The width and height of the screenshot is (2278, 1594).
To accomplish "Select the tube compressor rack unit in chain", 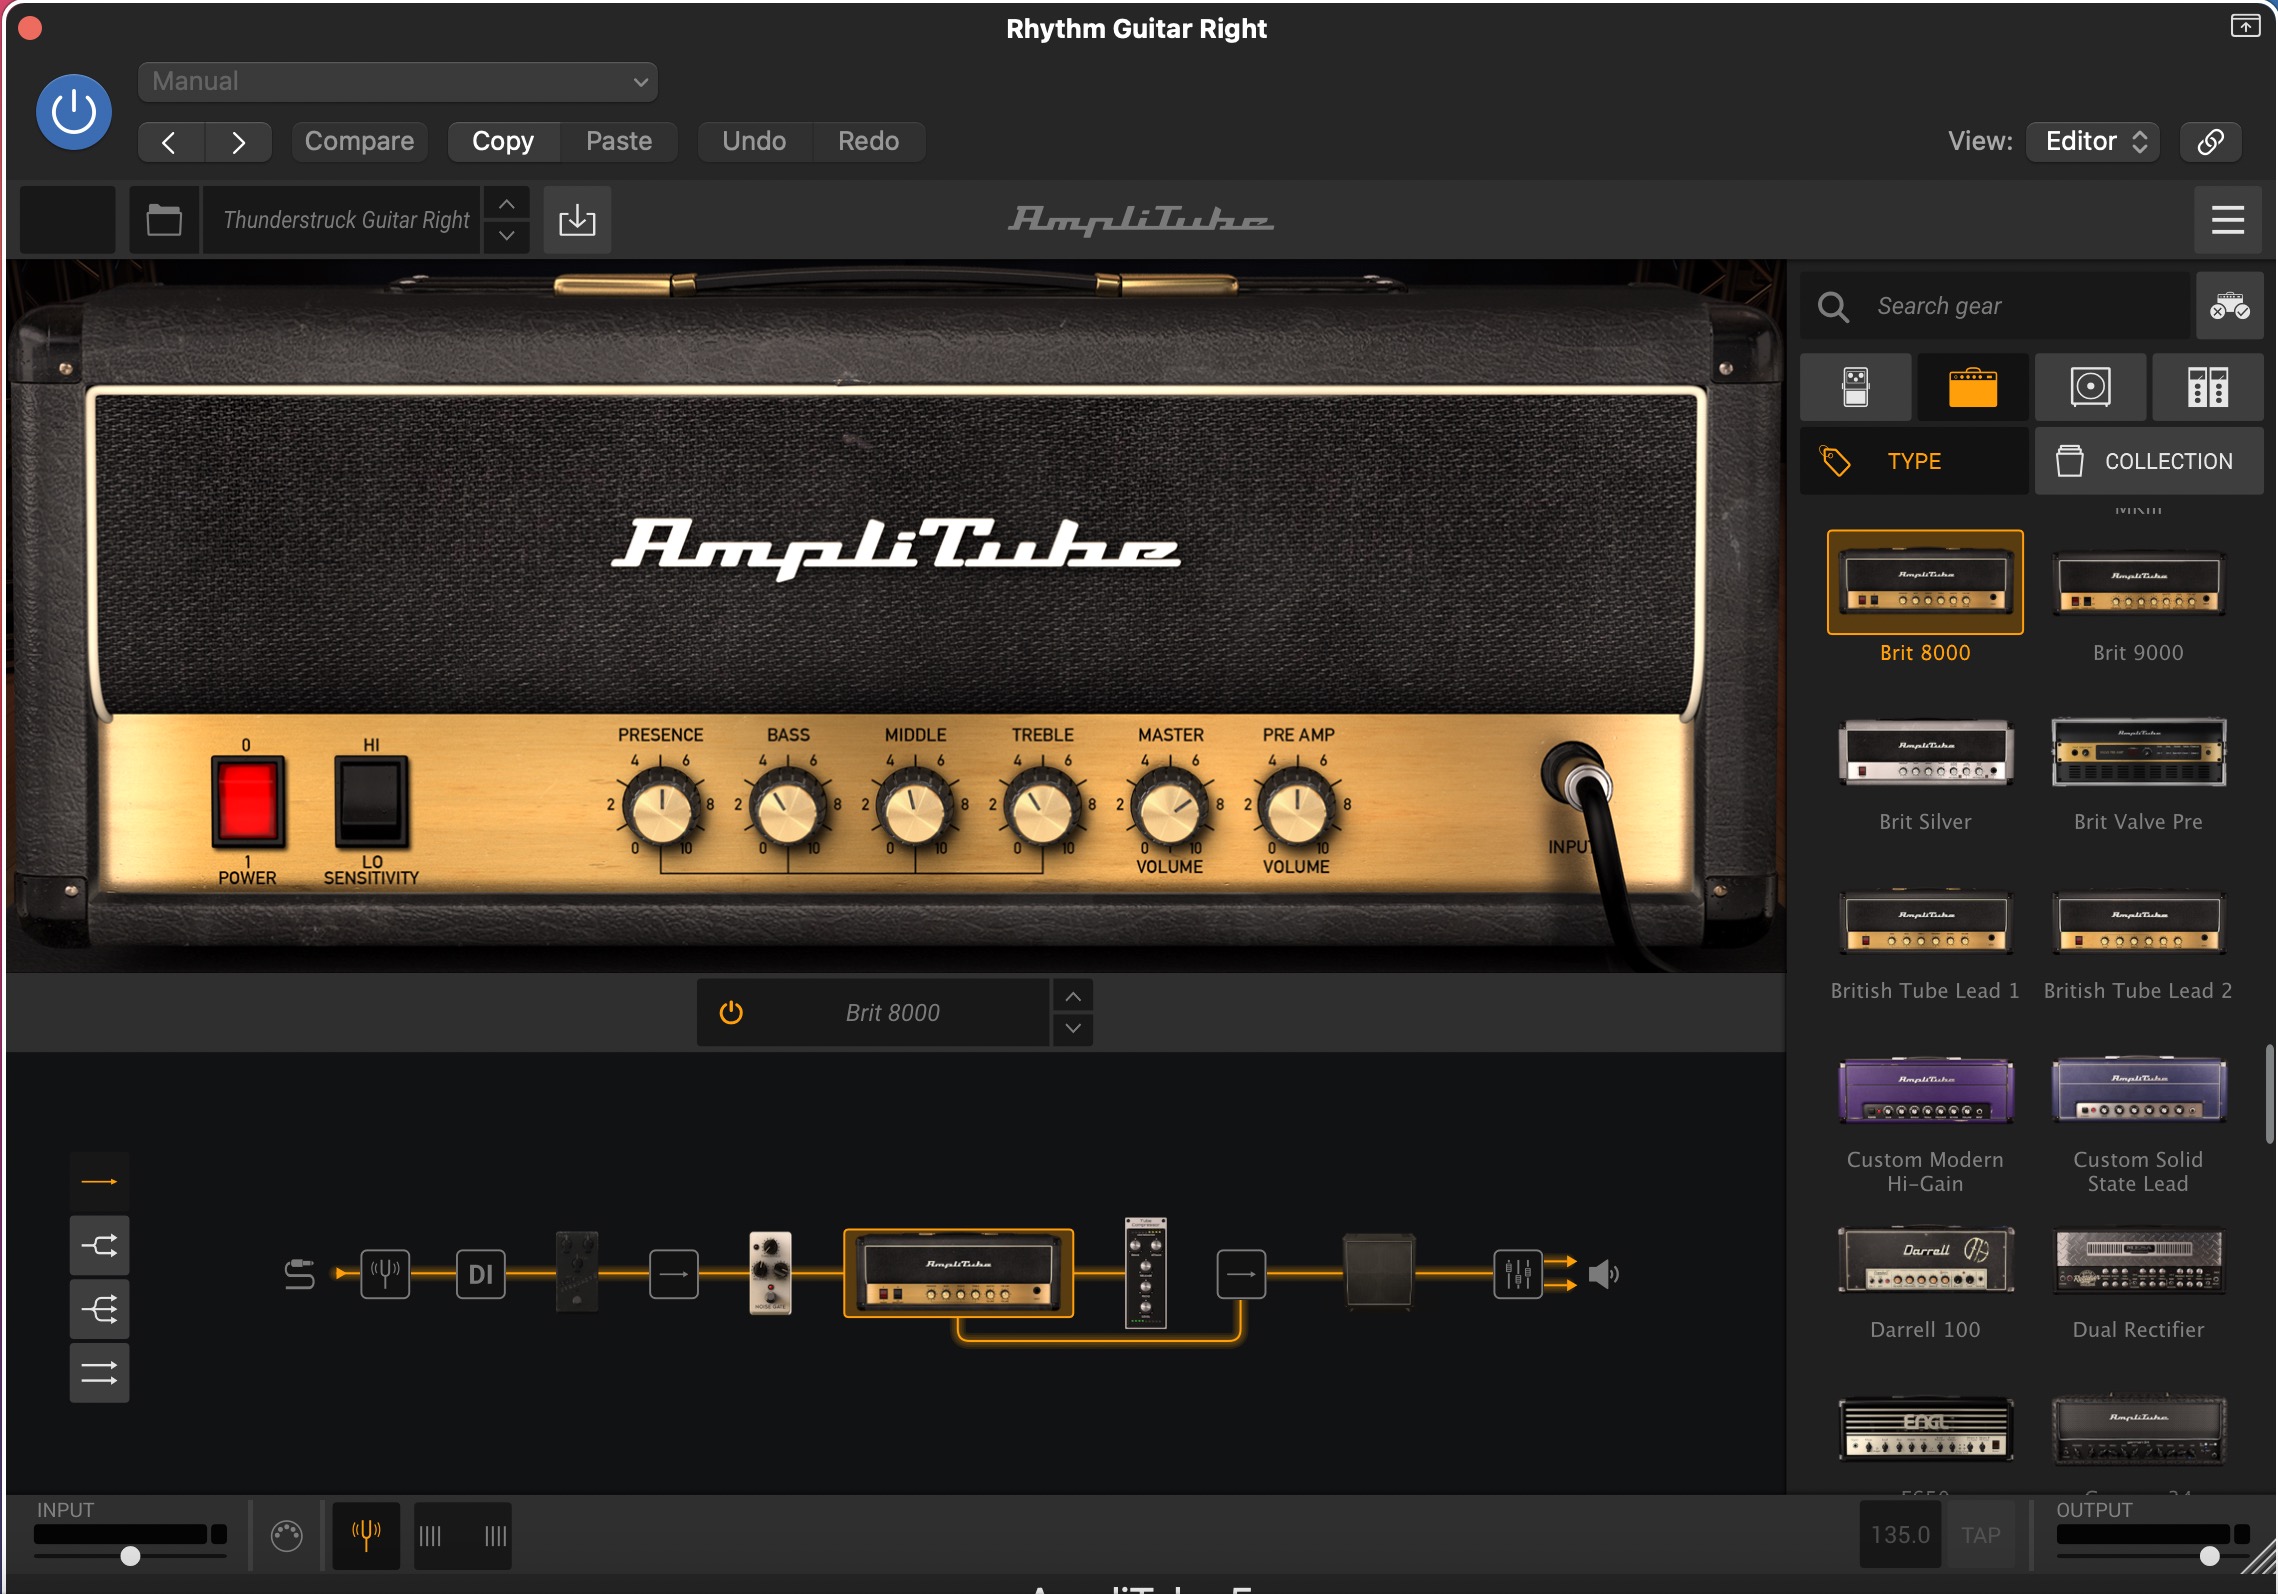I will click(x=1146, y=1273).
